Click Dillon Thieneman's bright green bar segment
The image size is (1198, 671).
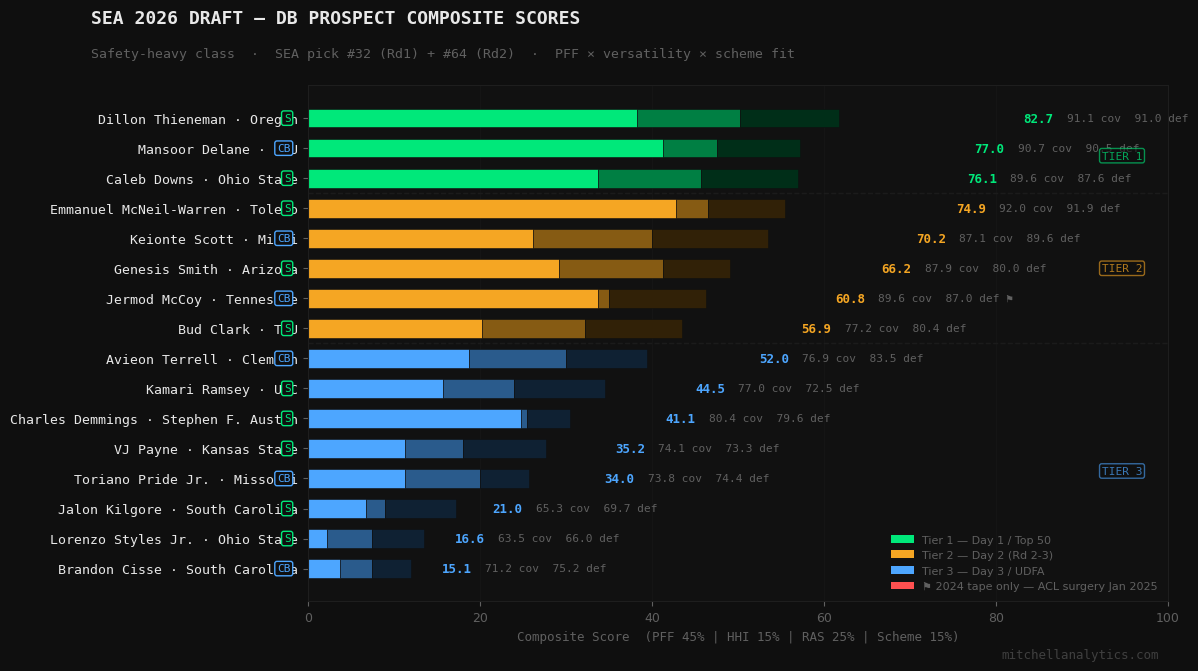(473, 118)
